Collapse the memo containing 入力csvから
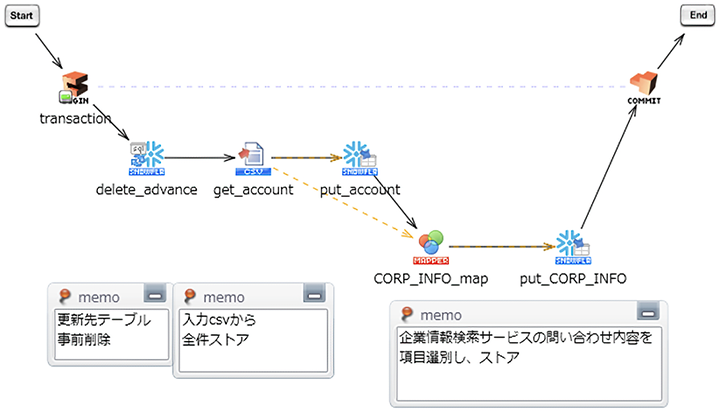 coord(312,294)
